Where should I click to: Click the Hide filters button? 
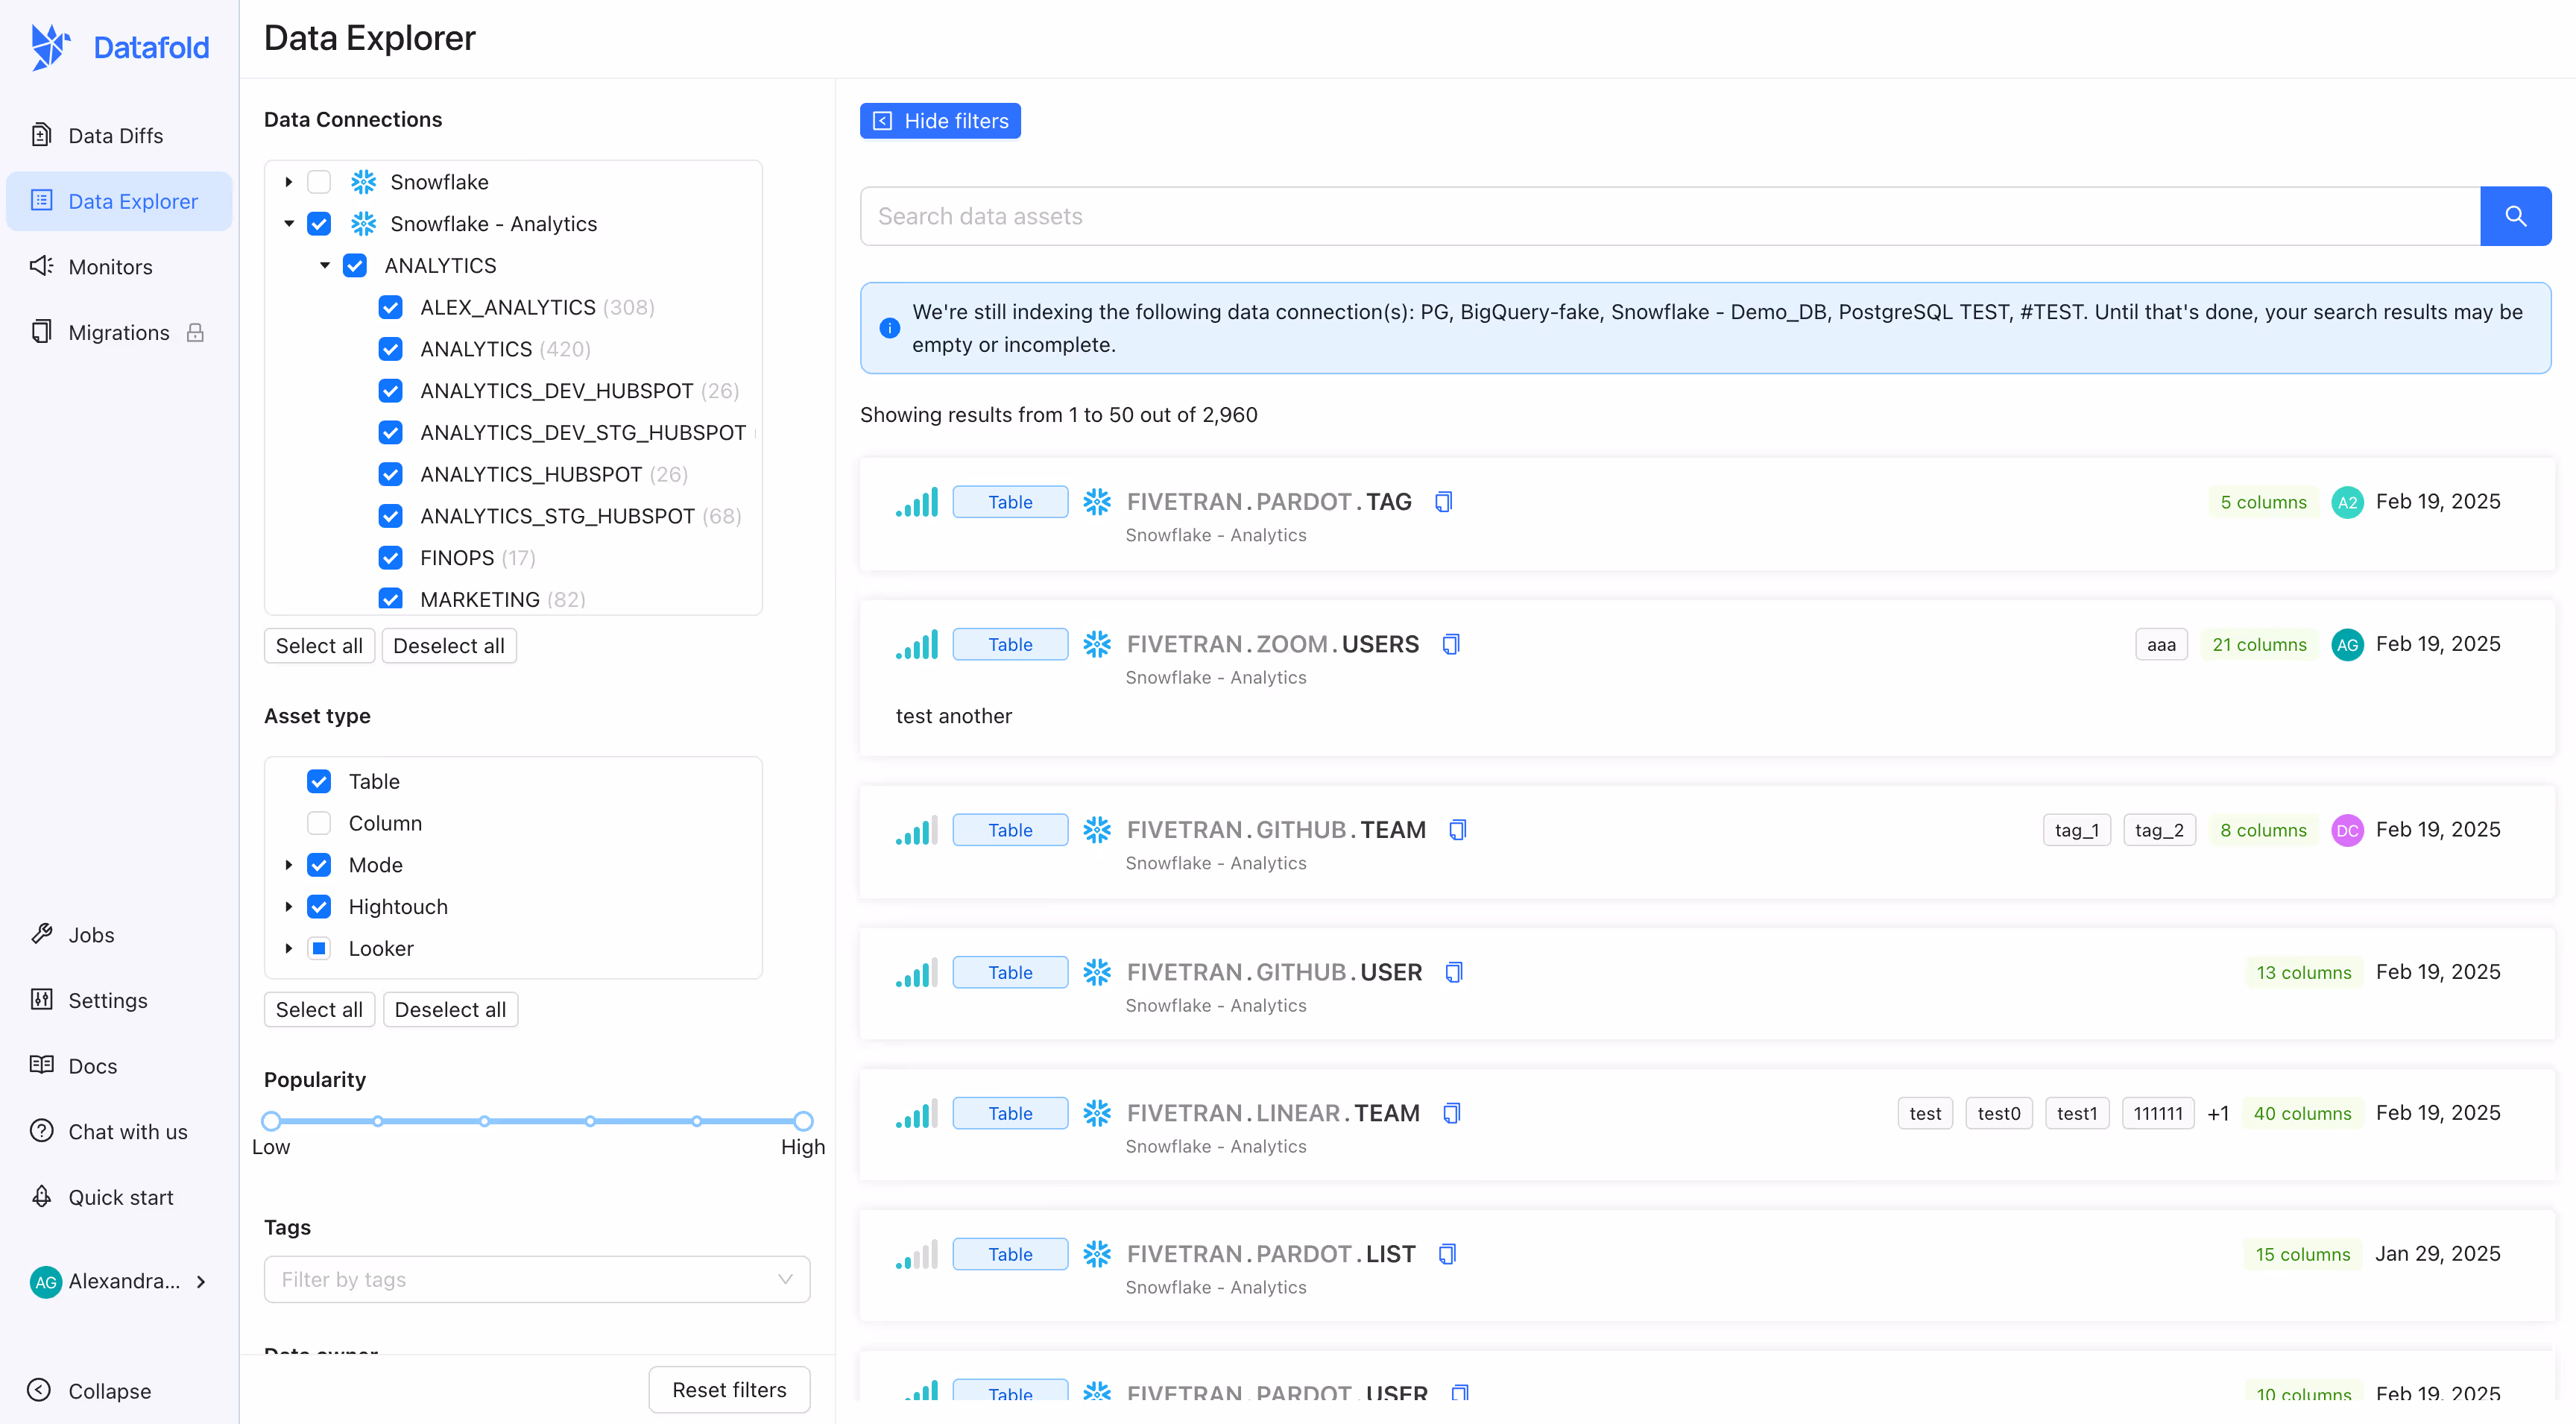click(940, 121)
